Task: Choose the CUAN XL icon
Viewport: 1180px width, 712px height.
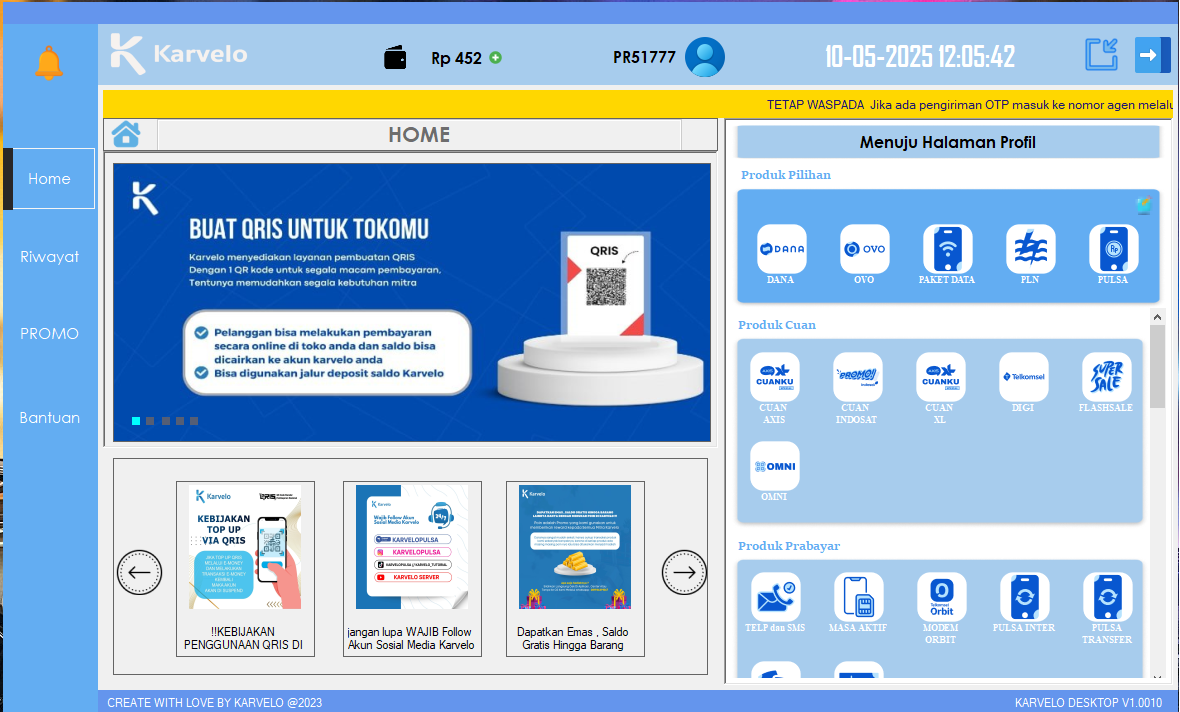Action: (940, 377)
